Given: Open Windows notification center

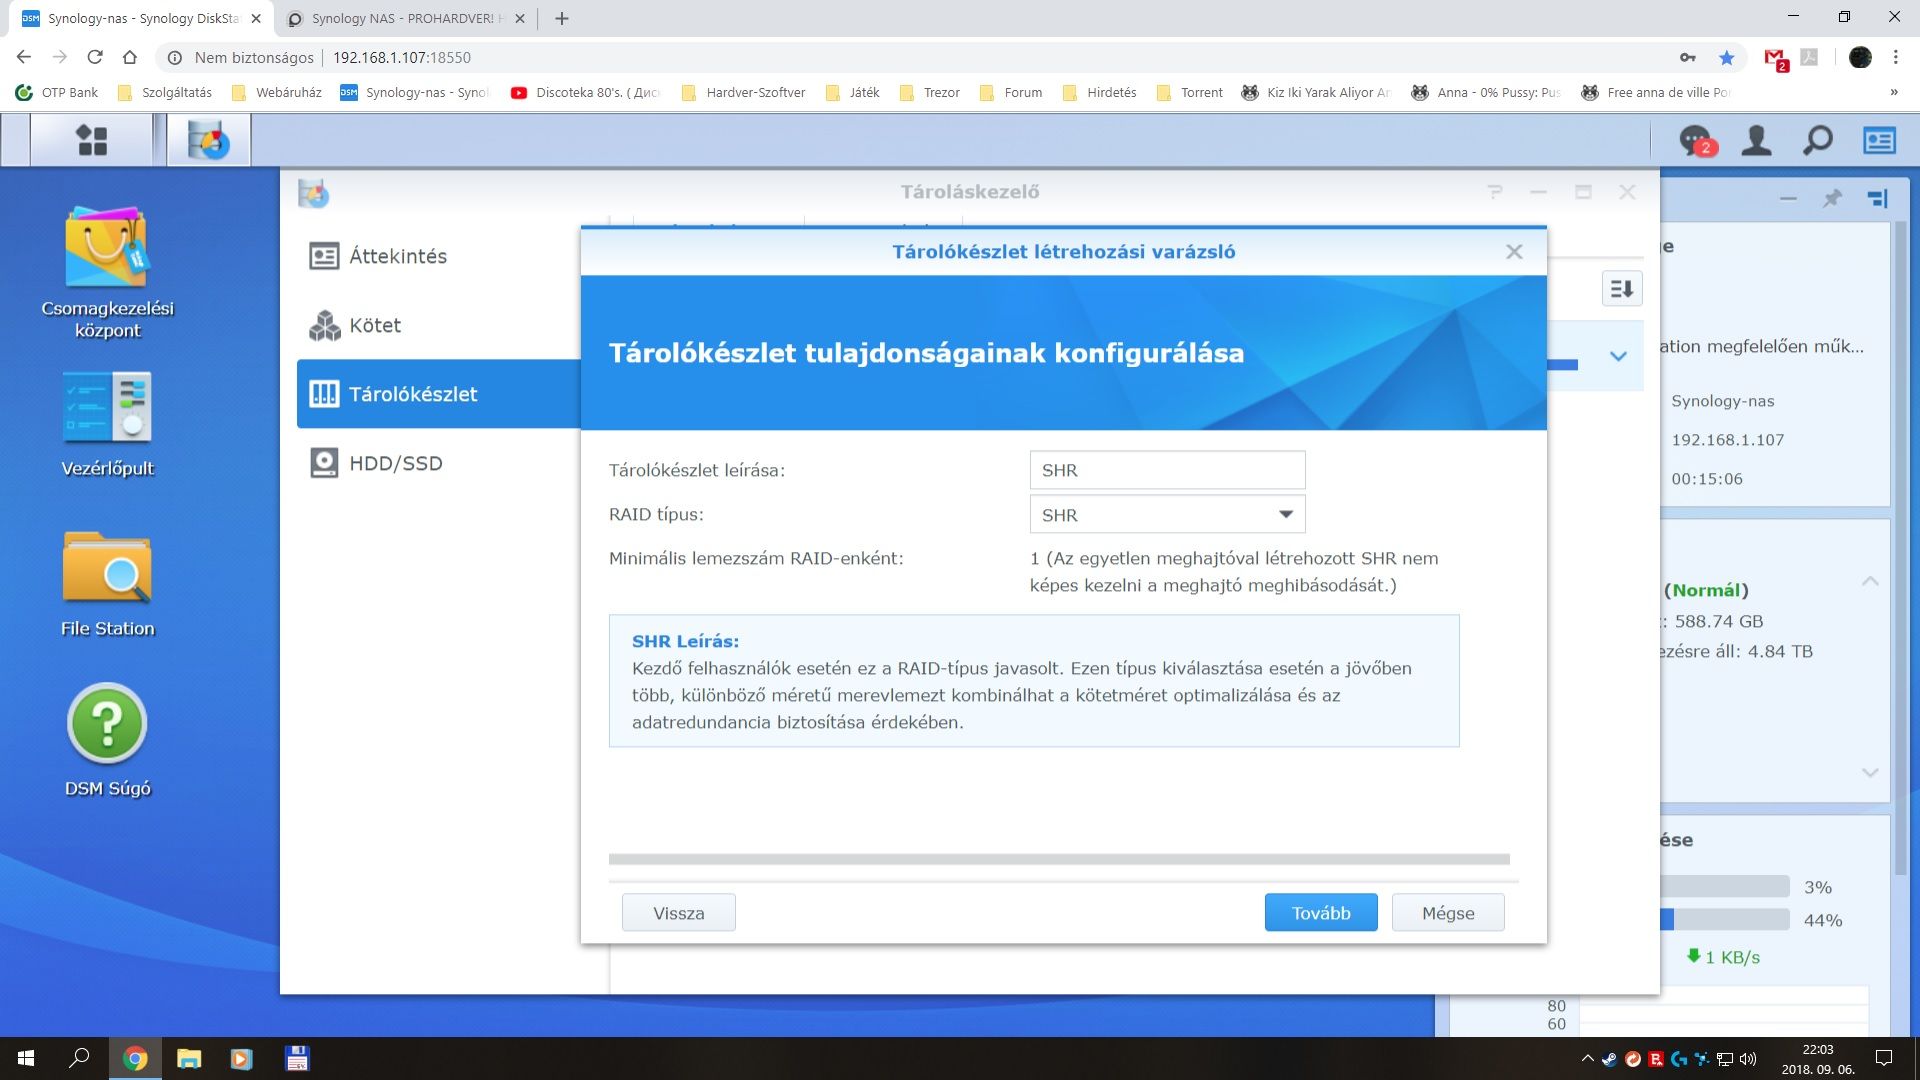Looking at the screenshot, I should pos(1884,1058).
